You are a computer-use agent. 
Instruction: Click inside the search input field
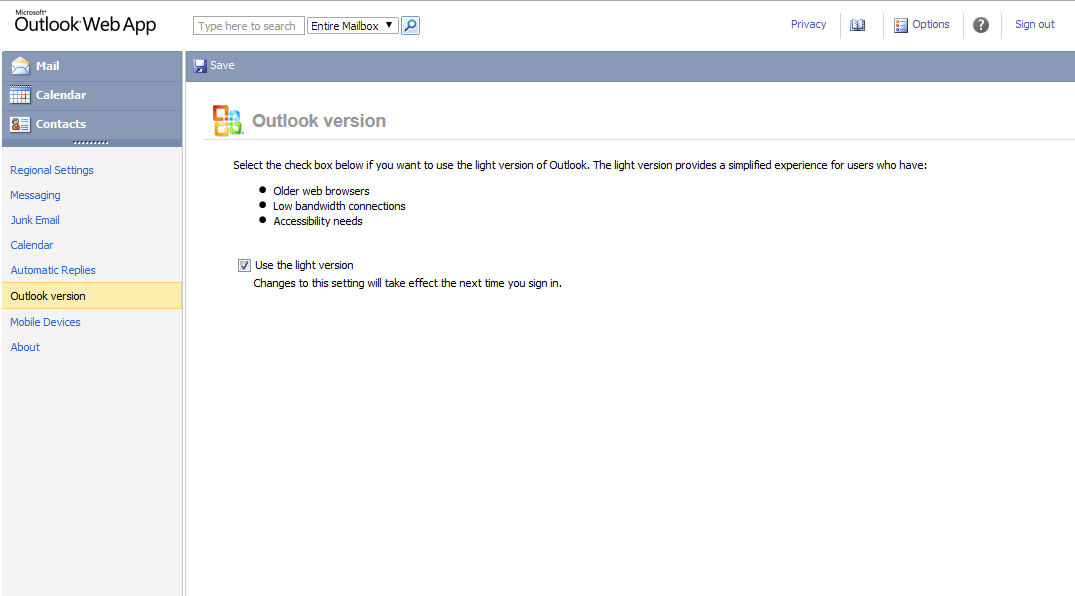[x=248, y=25]
